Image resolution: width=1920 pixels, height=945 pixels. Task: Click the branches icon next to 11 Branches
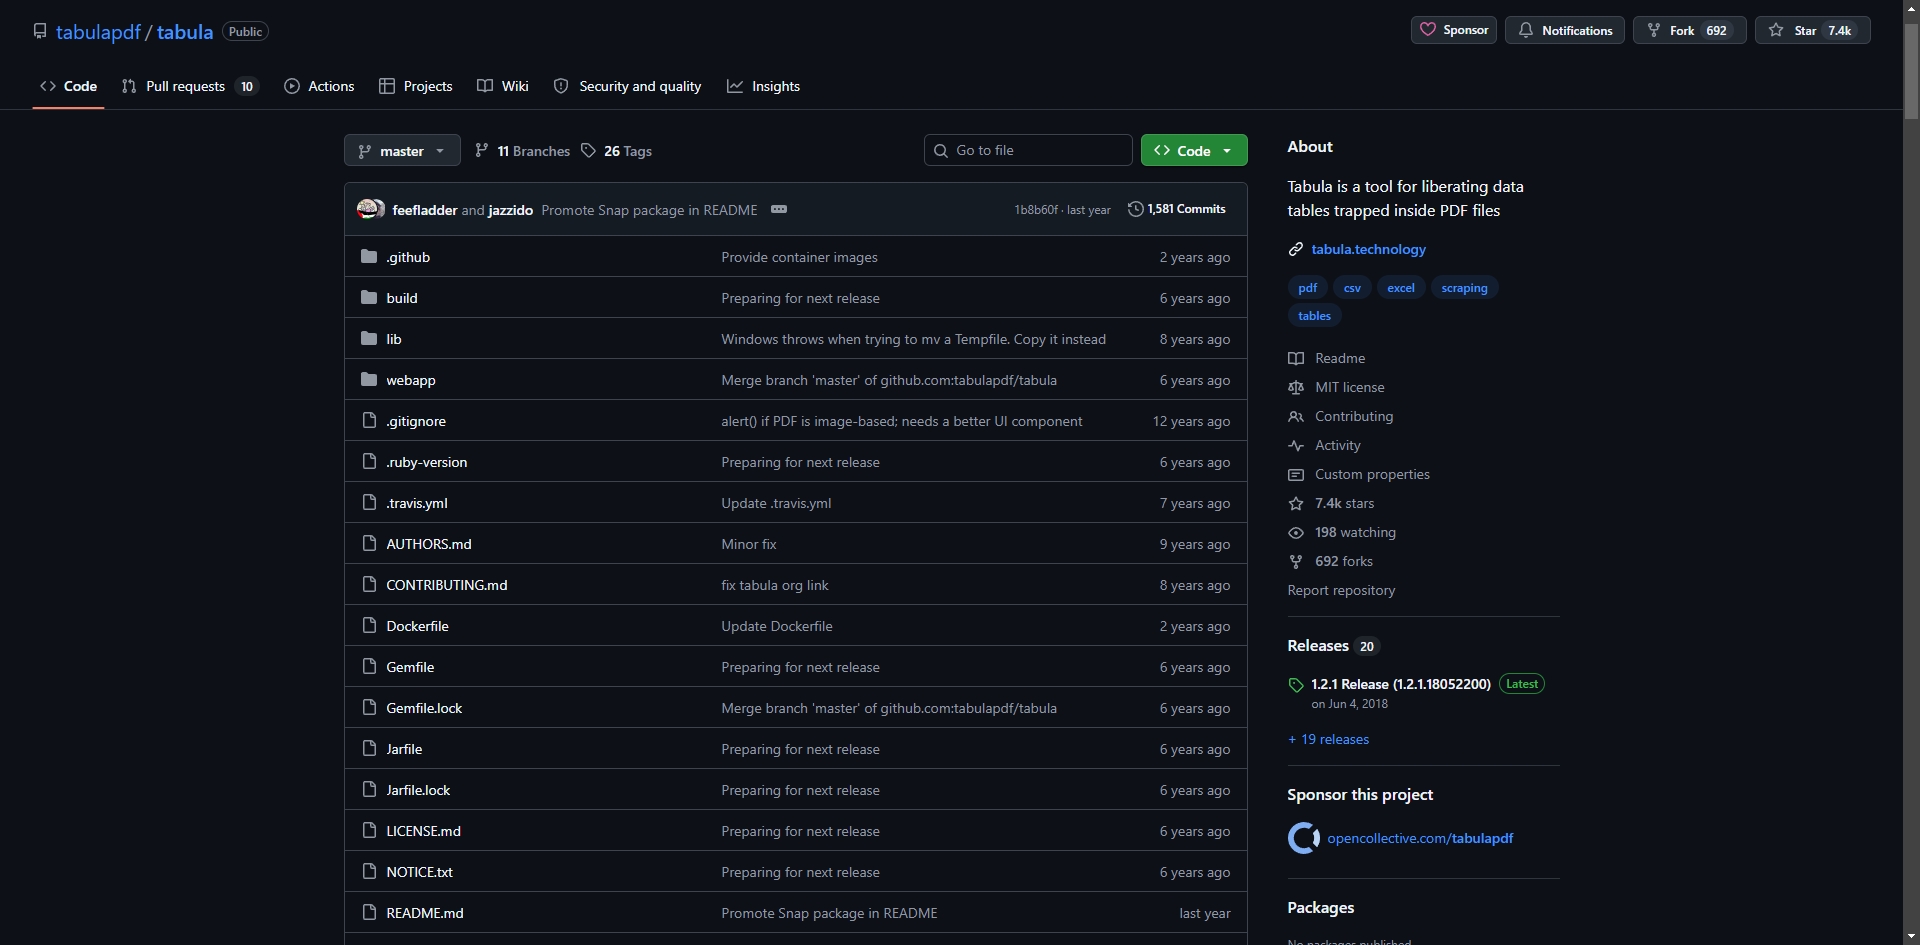coord(482,151)
